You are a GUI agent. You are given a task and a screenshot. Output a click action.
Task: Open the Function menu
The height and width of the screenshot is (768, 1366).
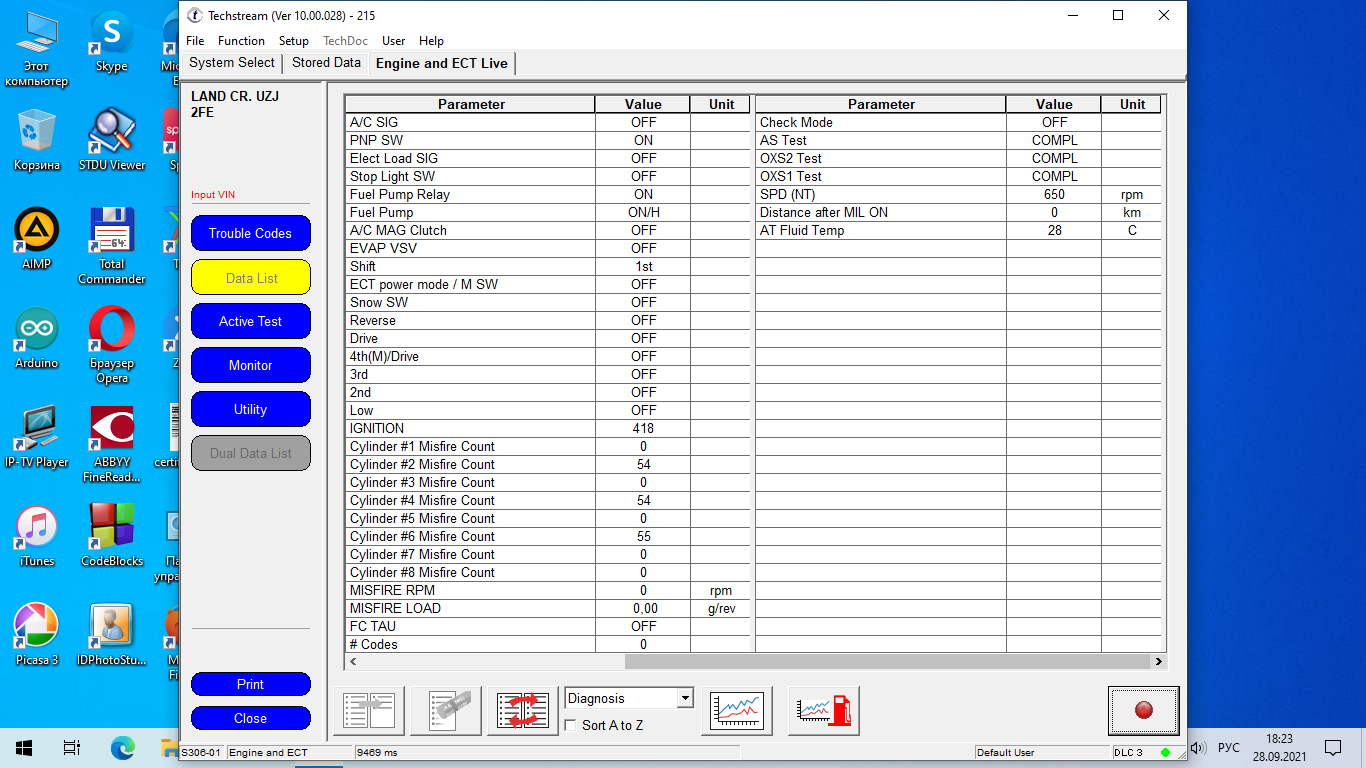241,41
